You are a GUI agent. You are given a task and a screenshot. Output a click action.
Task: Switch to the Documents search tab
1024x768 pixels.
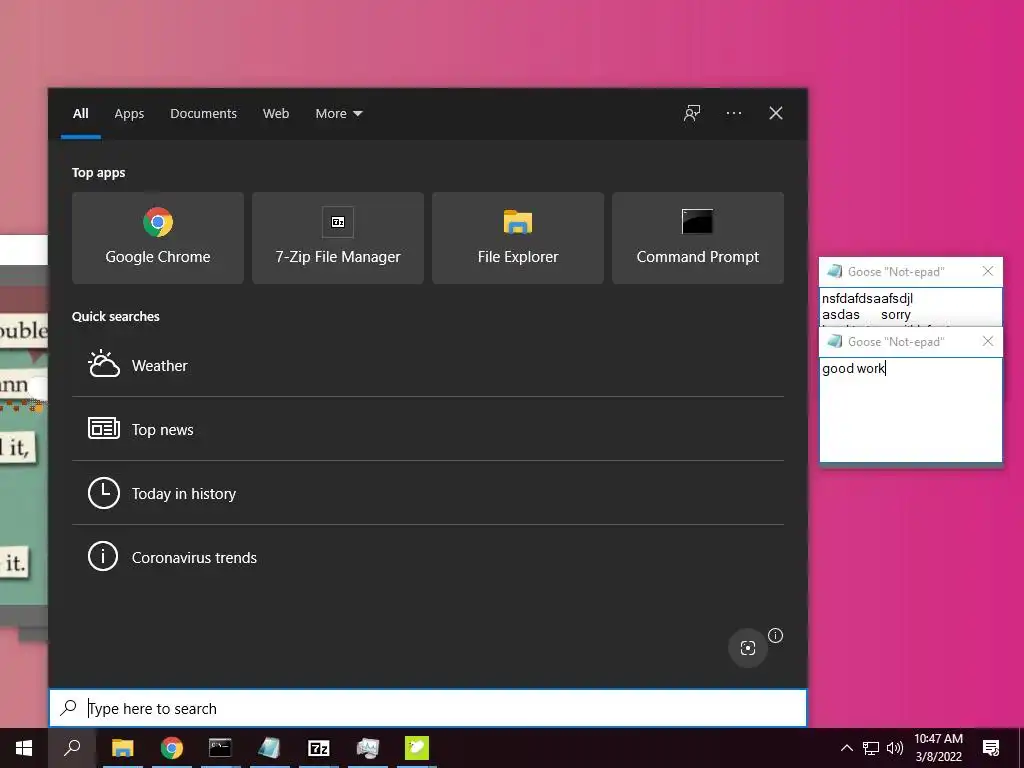pyautogui.click(x=203, y=114)
